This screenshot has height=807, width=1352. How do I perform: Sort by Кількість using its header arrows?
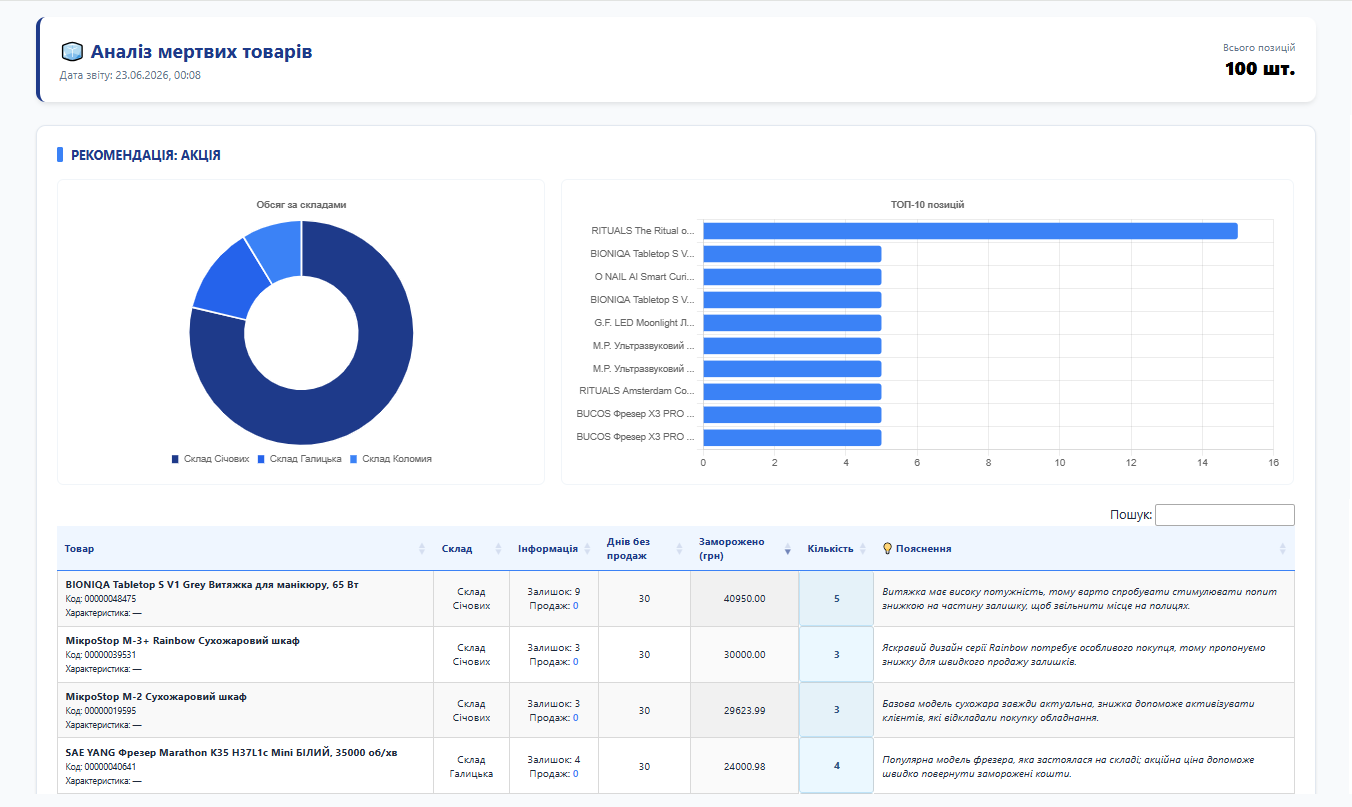click(x=862, y=549)
